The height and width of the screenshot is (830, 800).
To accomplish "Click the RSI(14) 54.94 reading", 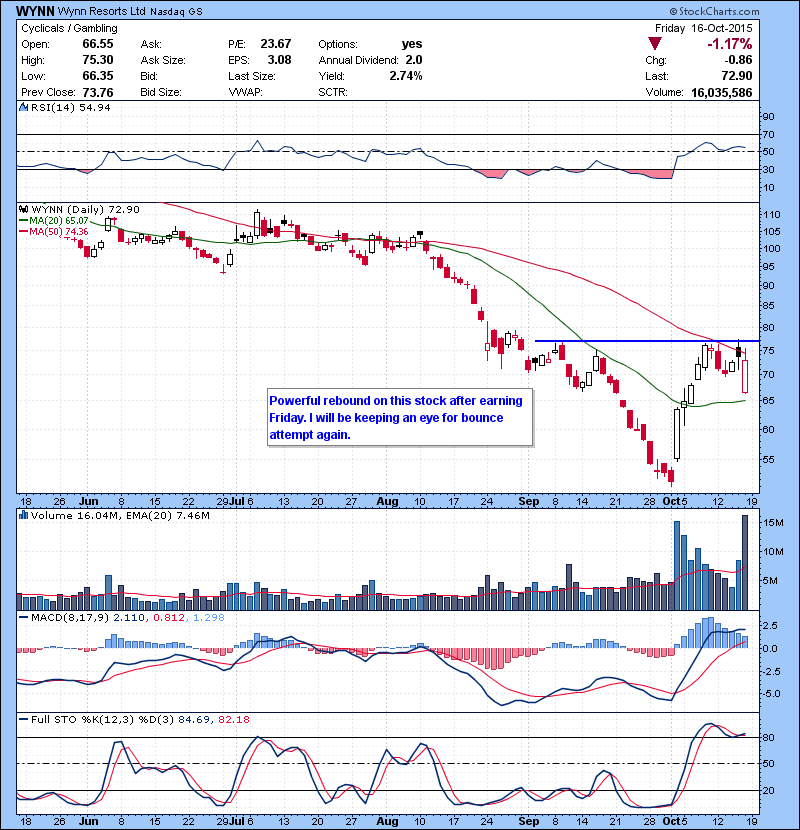I will 71,107.
